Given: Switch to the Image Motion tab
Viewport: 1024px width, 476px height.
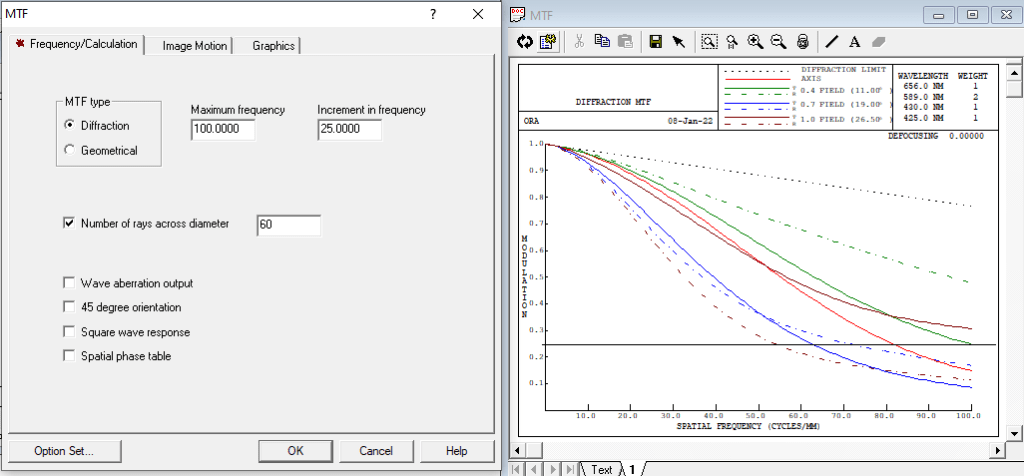Looking at the screenshot, I should 195,46.
